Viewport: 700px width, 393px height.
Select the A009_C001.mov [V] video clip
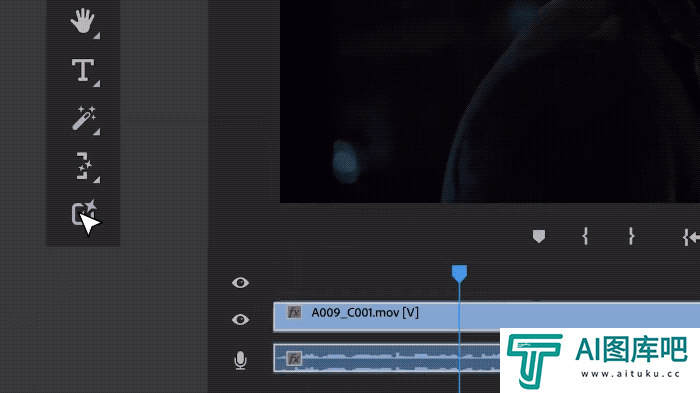coord(487,317)
